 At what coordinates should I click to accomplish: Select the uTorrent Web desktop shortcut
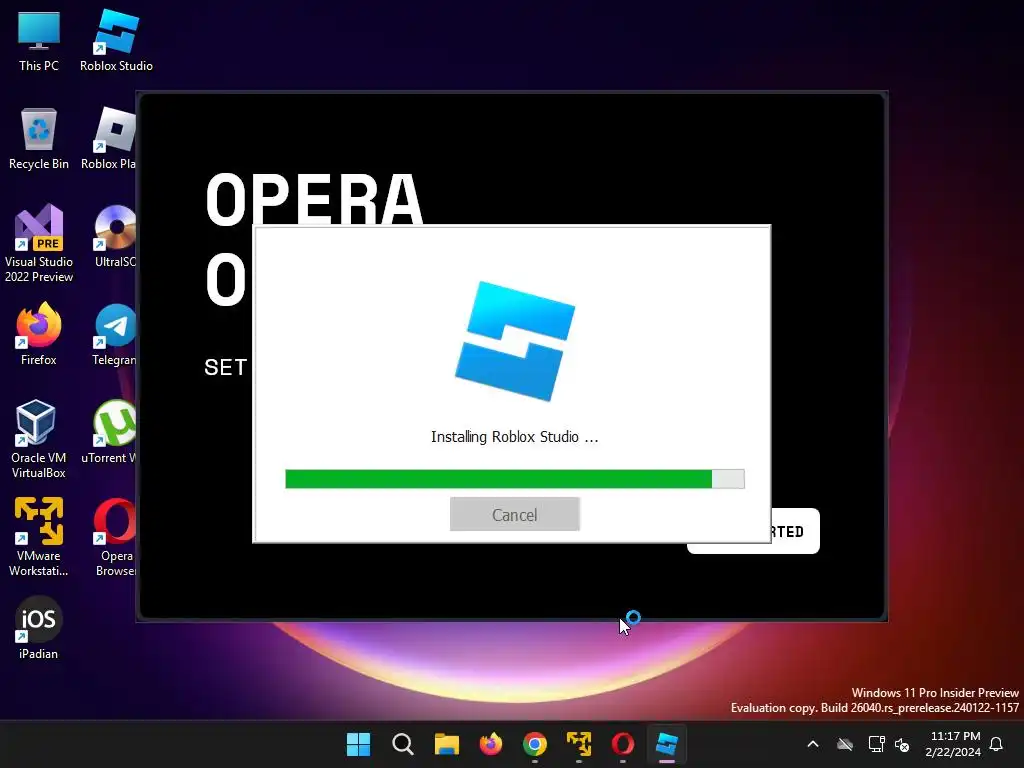[x=111, y=432]
